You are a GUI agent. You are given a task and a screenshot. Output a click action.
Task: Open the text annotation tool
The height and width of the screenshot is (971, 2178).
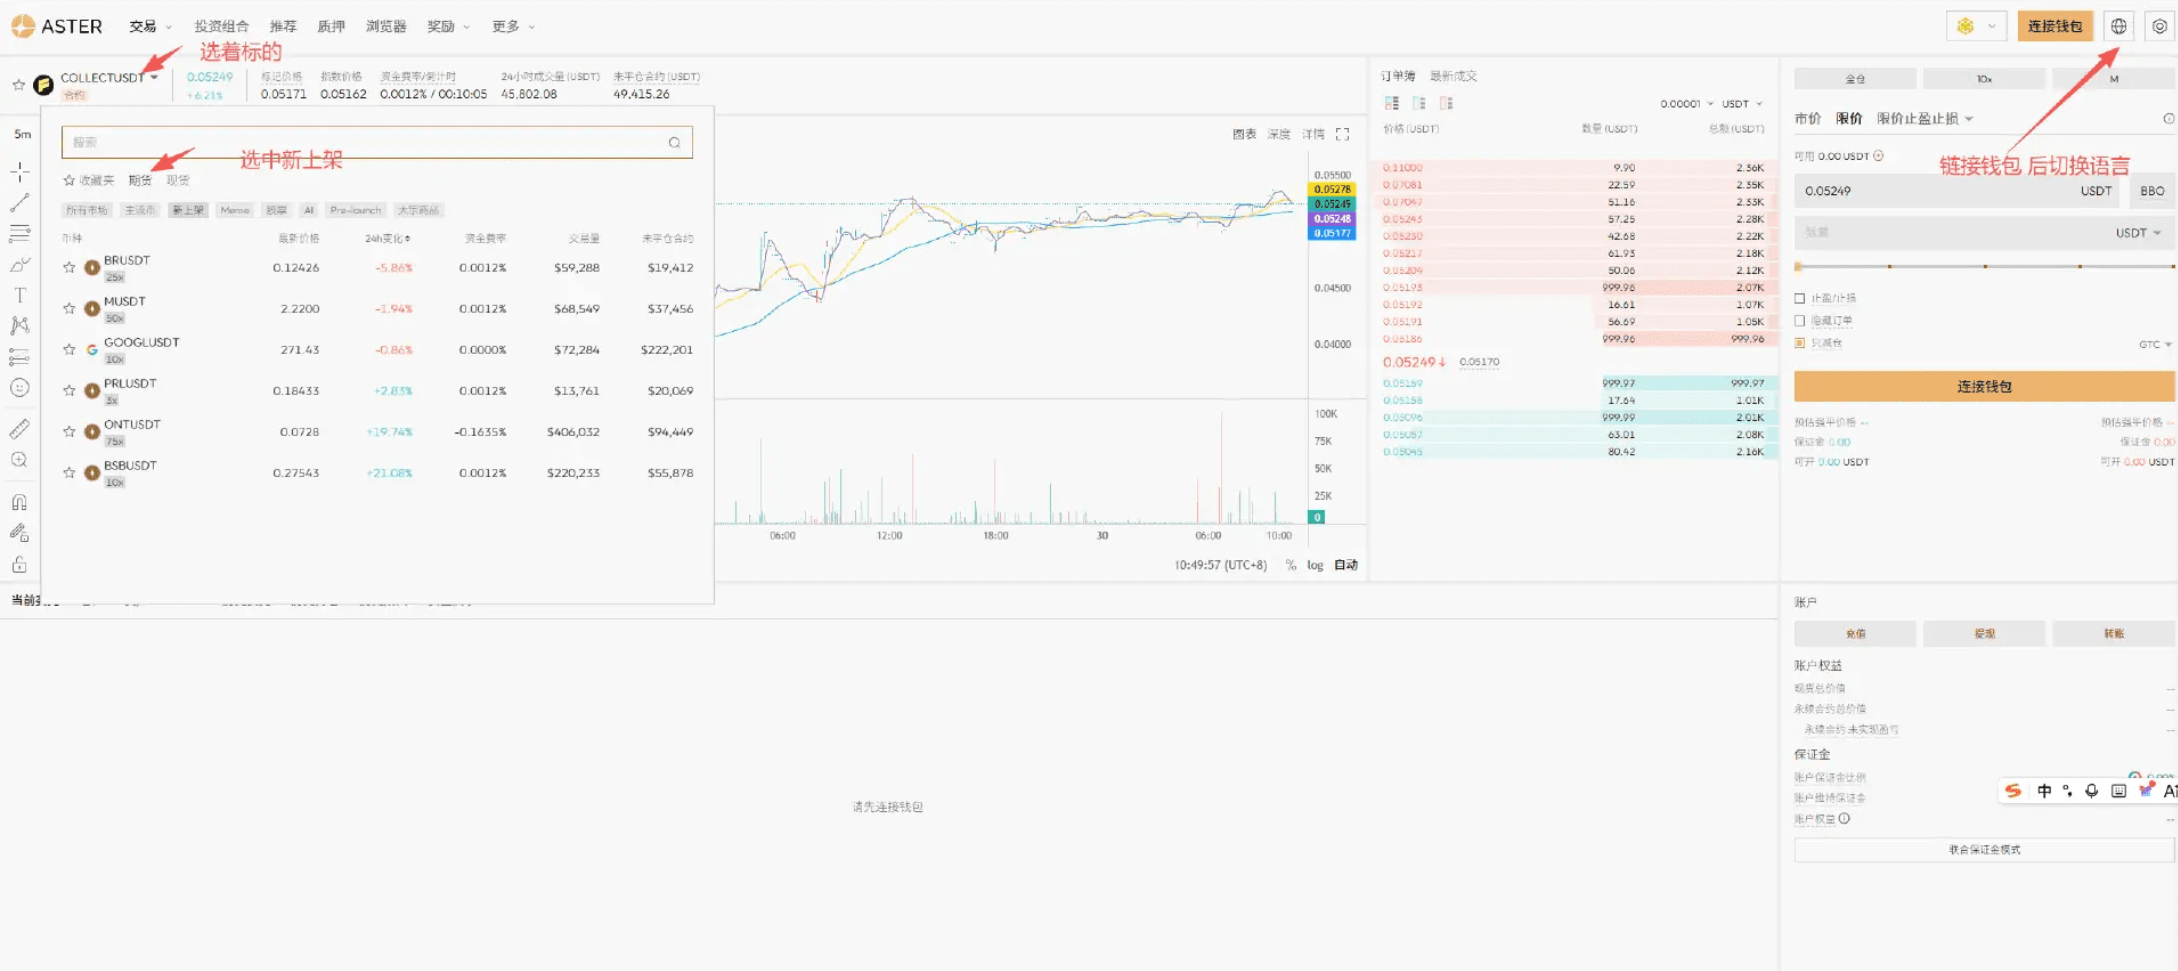pos(19,294)
